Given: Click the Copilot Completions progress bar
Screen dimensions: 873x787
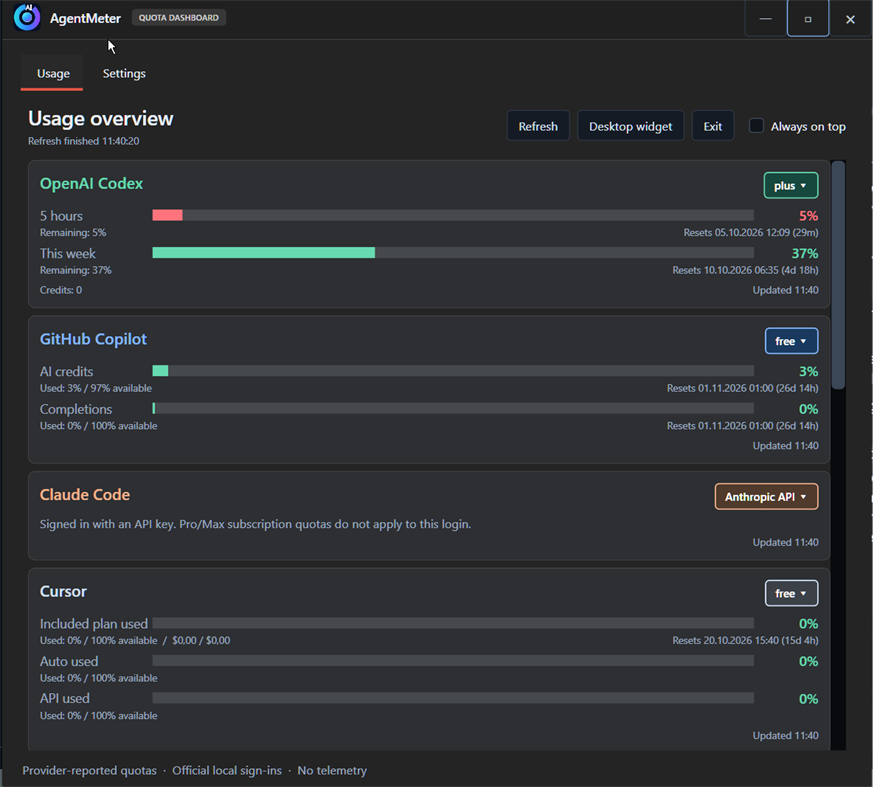Looking at the screenshot, I should pyautogui.click(x=453, y=409).
